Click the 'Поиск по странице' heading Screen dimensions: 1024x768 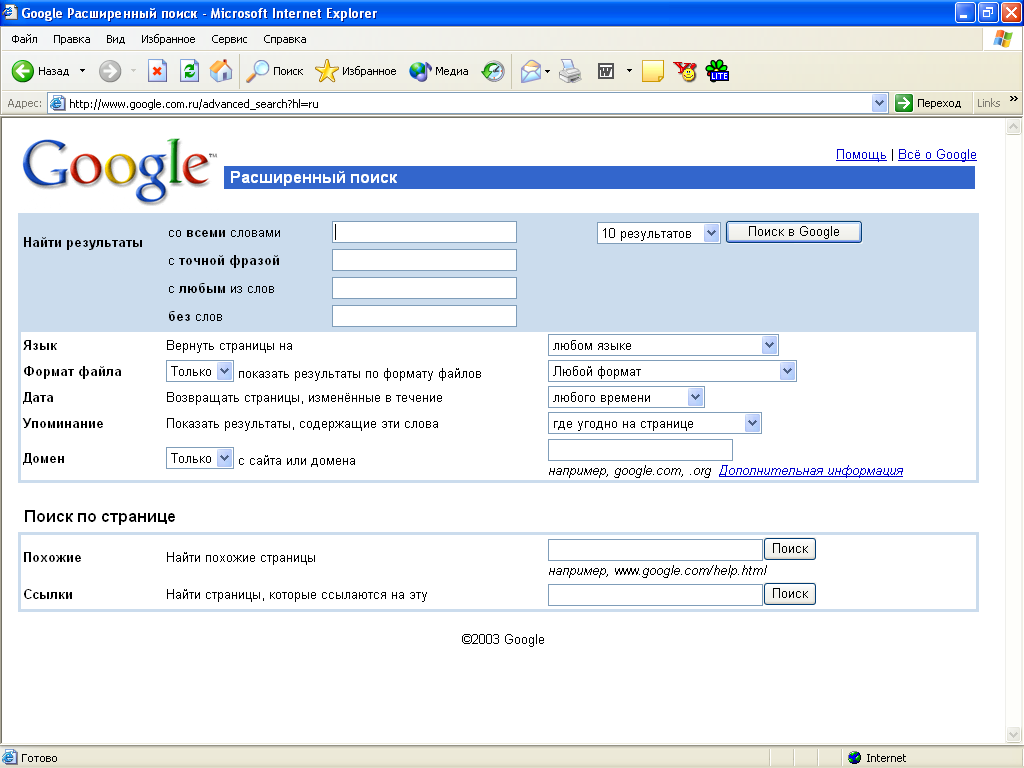(100, 517)
